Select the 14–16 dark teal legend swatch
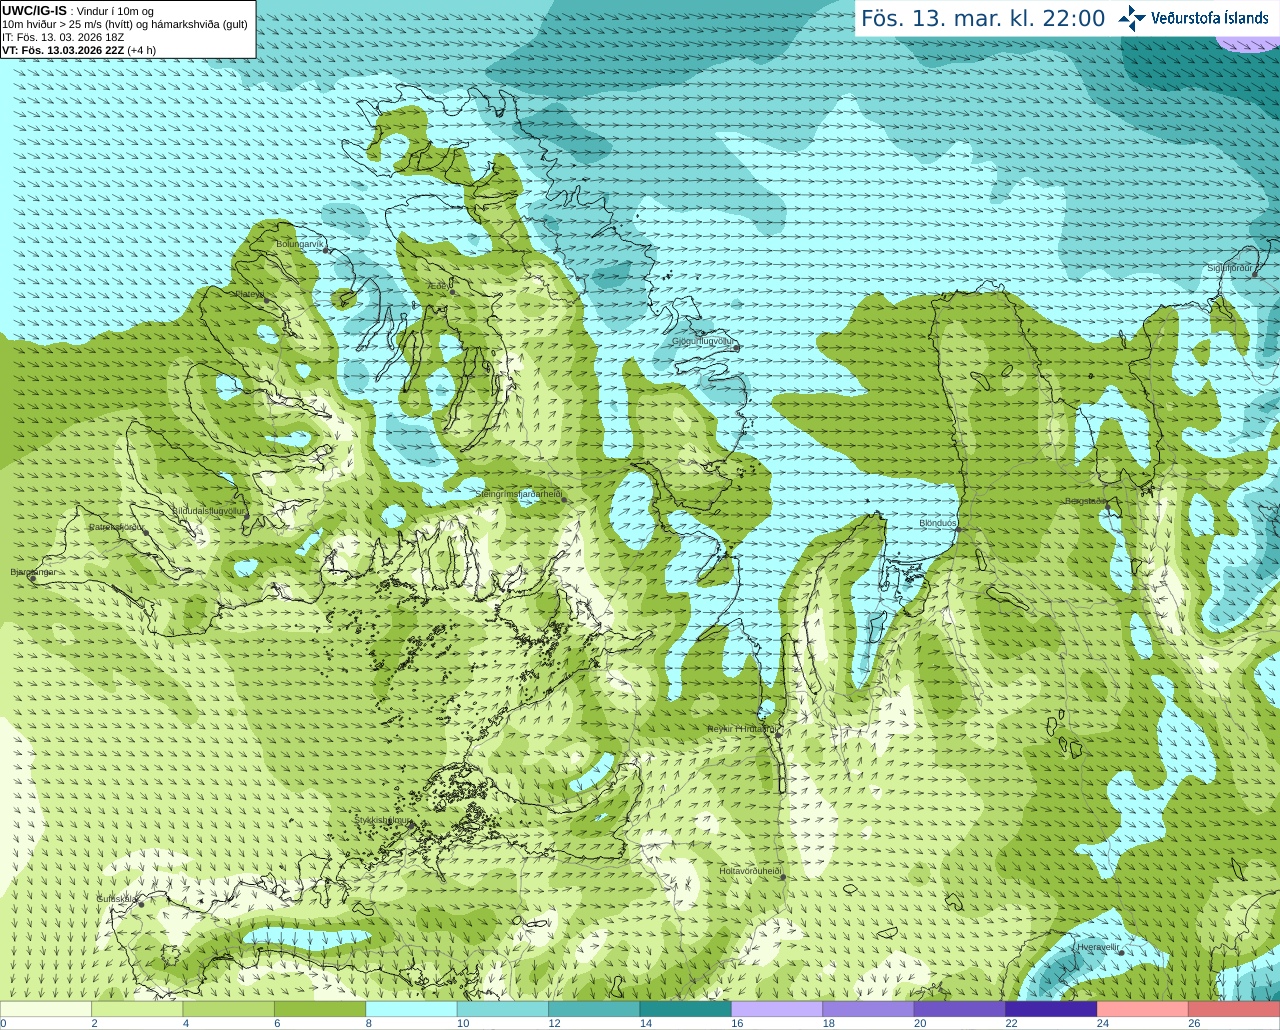 click(686, 1009)
